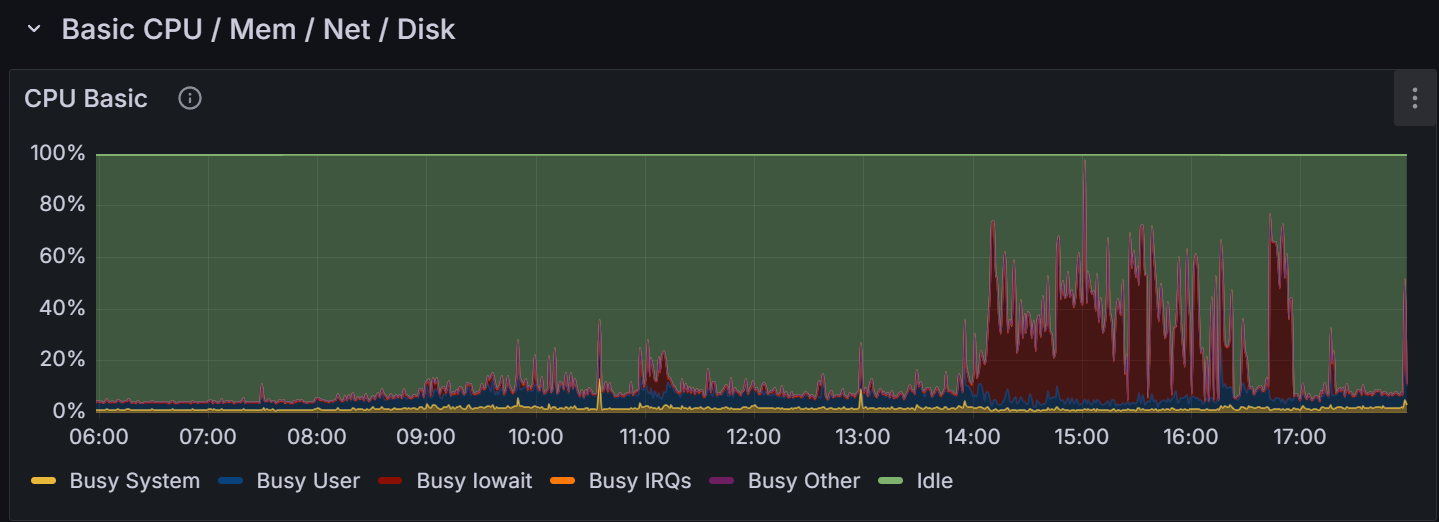Open the CPU Basic panel info tooltip icon
Viewport: 1439px width, 522px height.
pyautogui.click(x=190, y=98)
